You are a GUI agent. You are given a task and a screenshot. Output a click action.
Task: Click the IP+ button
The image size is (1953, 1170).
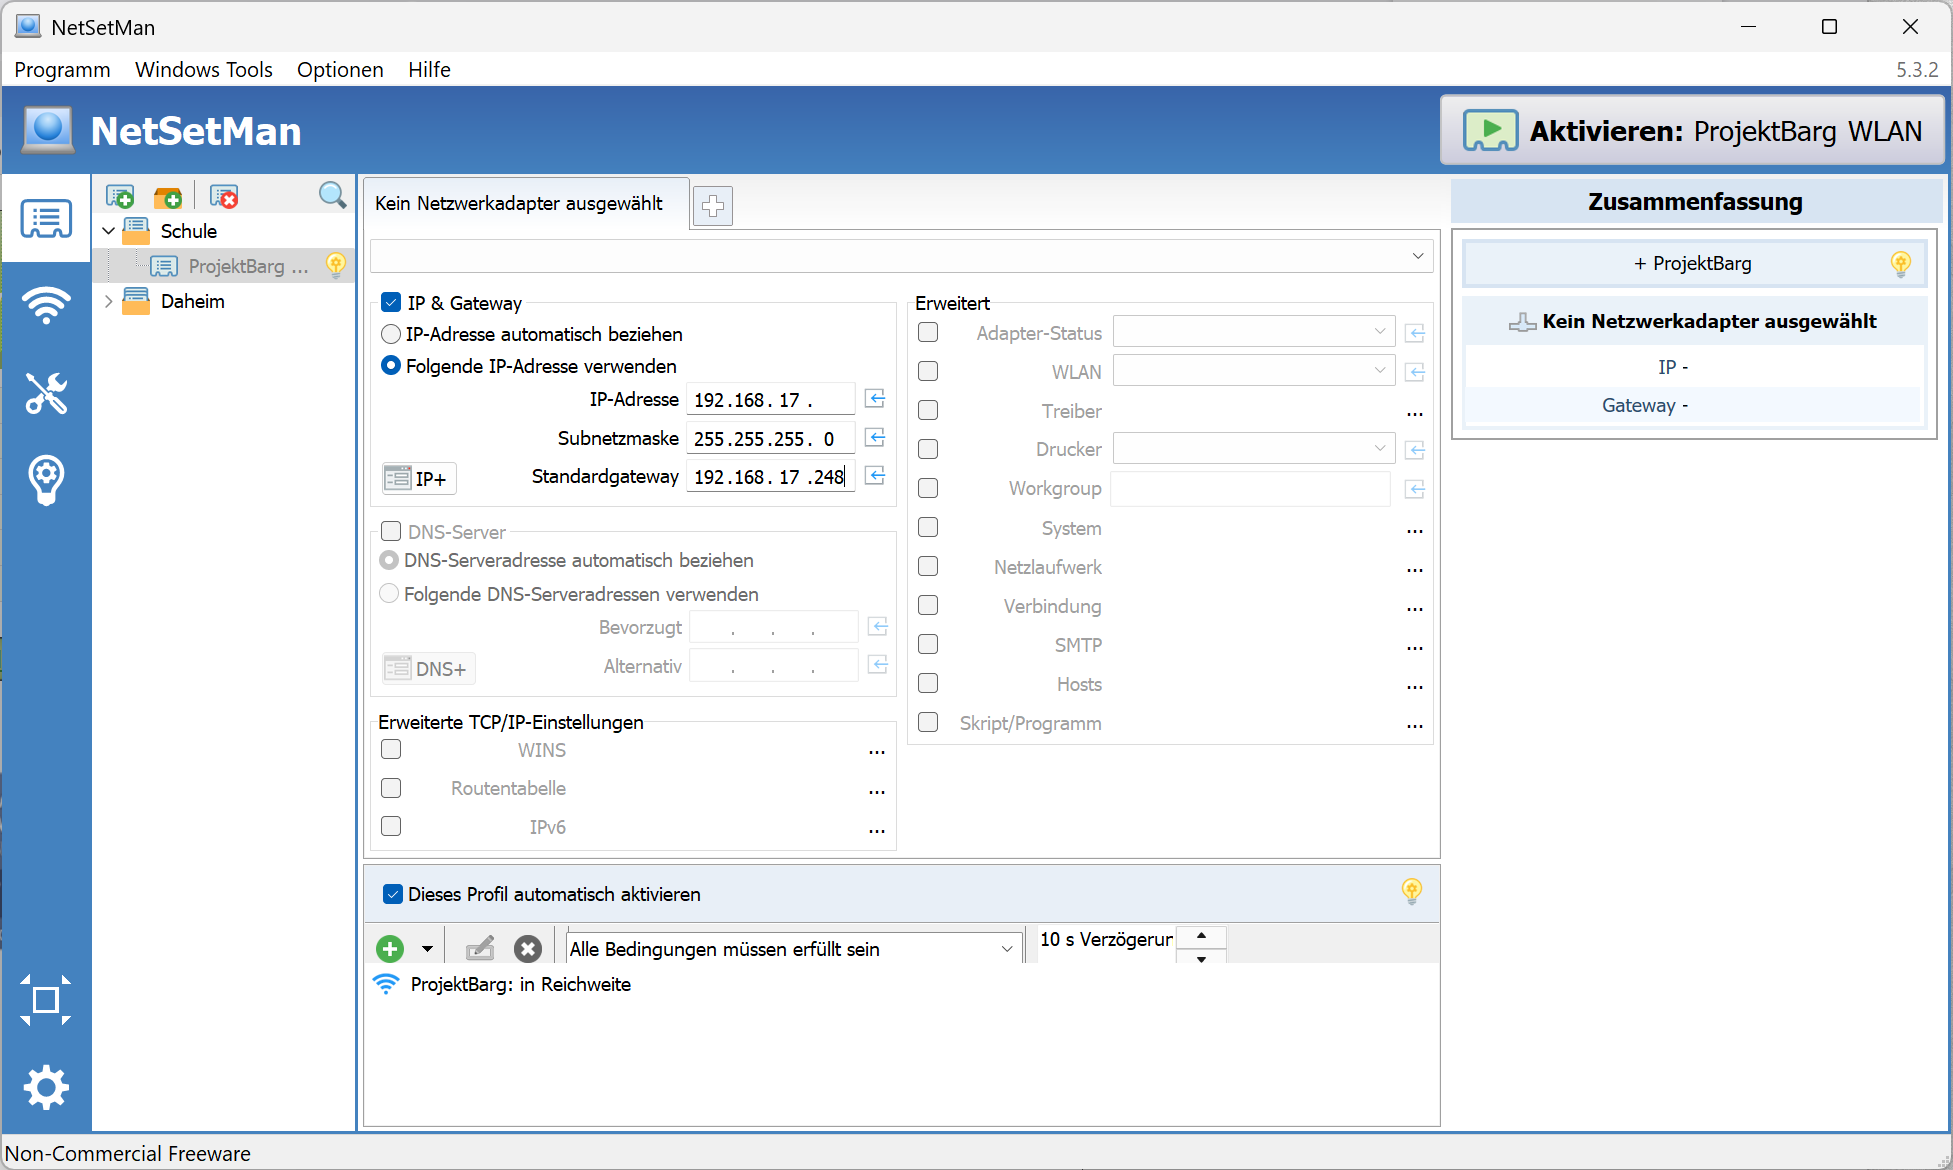coord(419,478)
